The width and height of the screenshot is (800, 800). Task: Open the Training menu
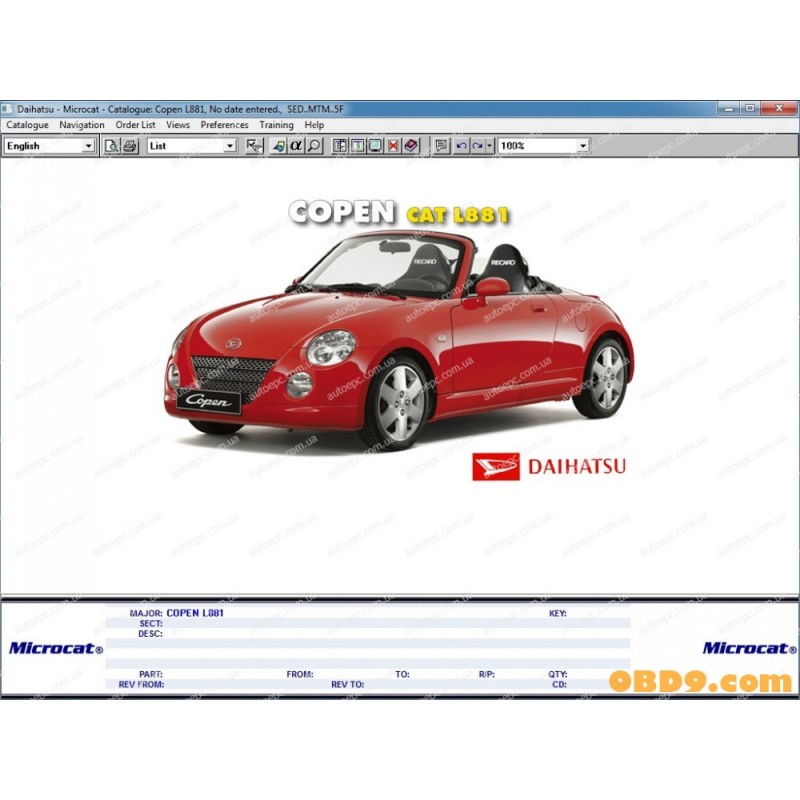tap(277, 125)
